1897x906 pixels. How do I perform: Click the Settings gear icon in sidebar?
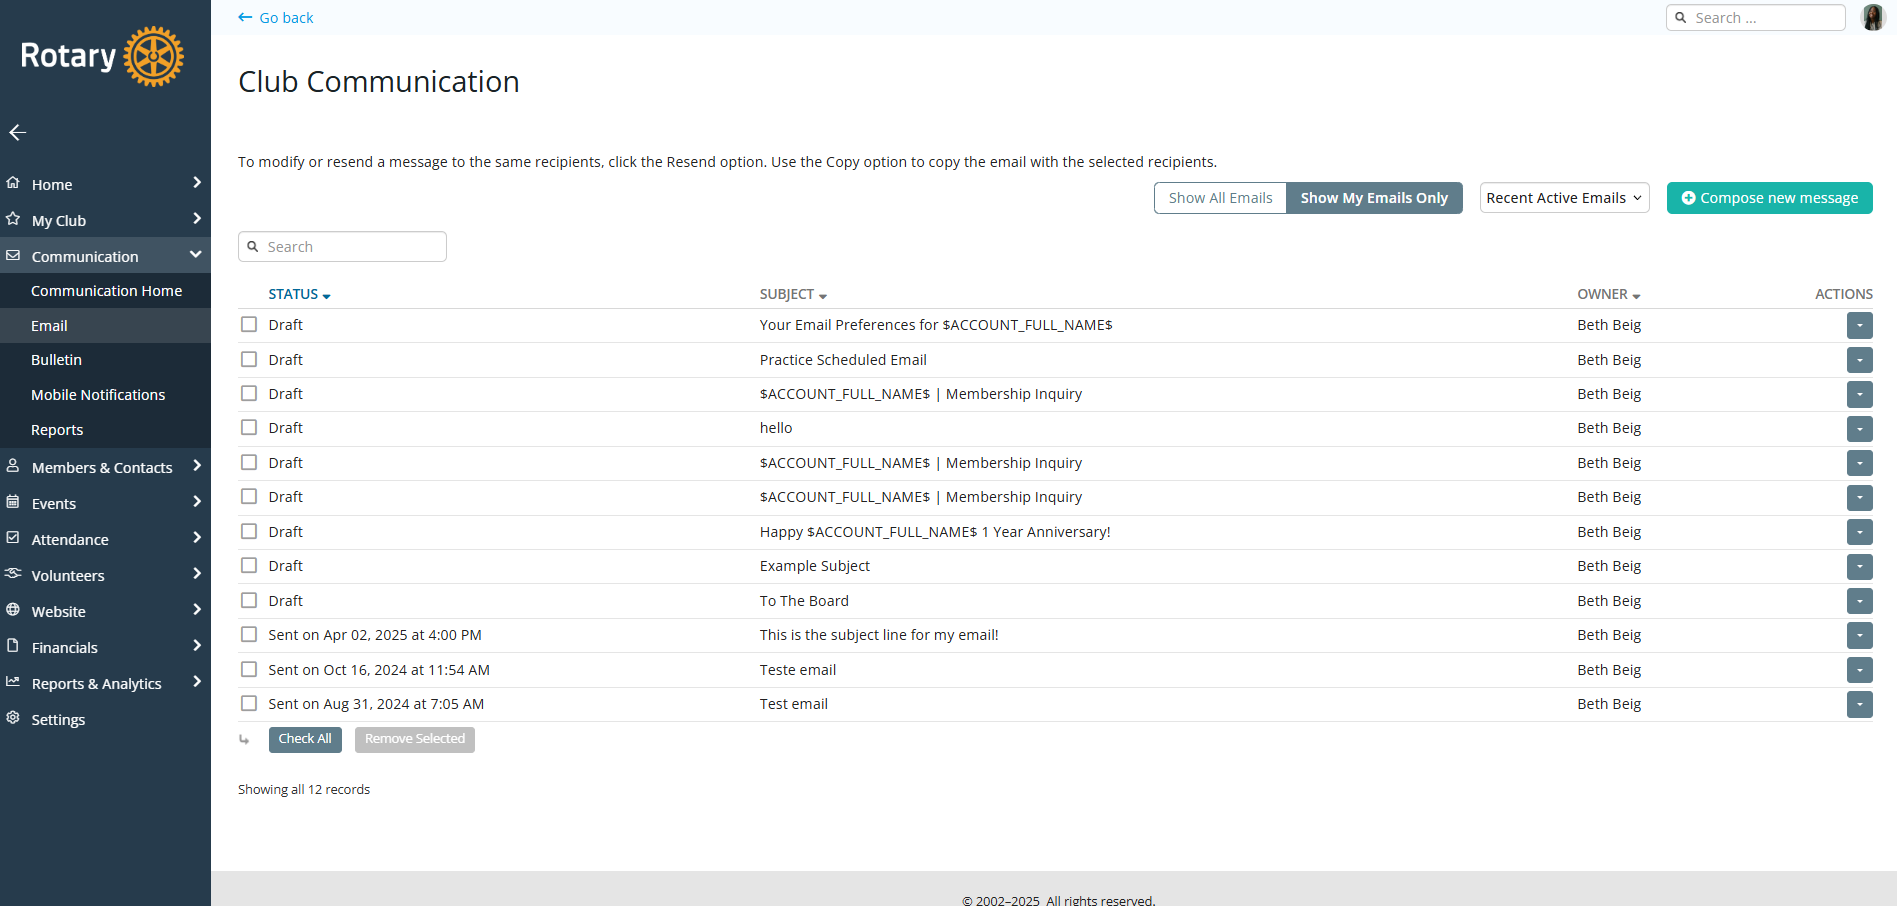click(13, 718)
